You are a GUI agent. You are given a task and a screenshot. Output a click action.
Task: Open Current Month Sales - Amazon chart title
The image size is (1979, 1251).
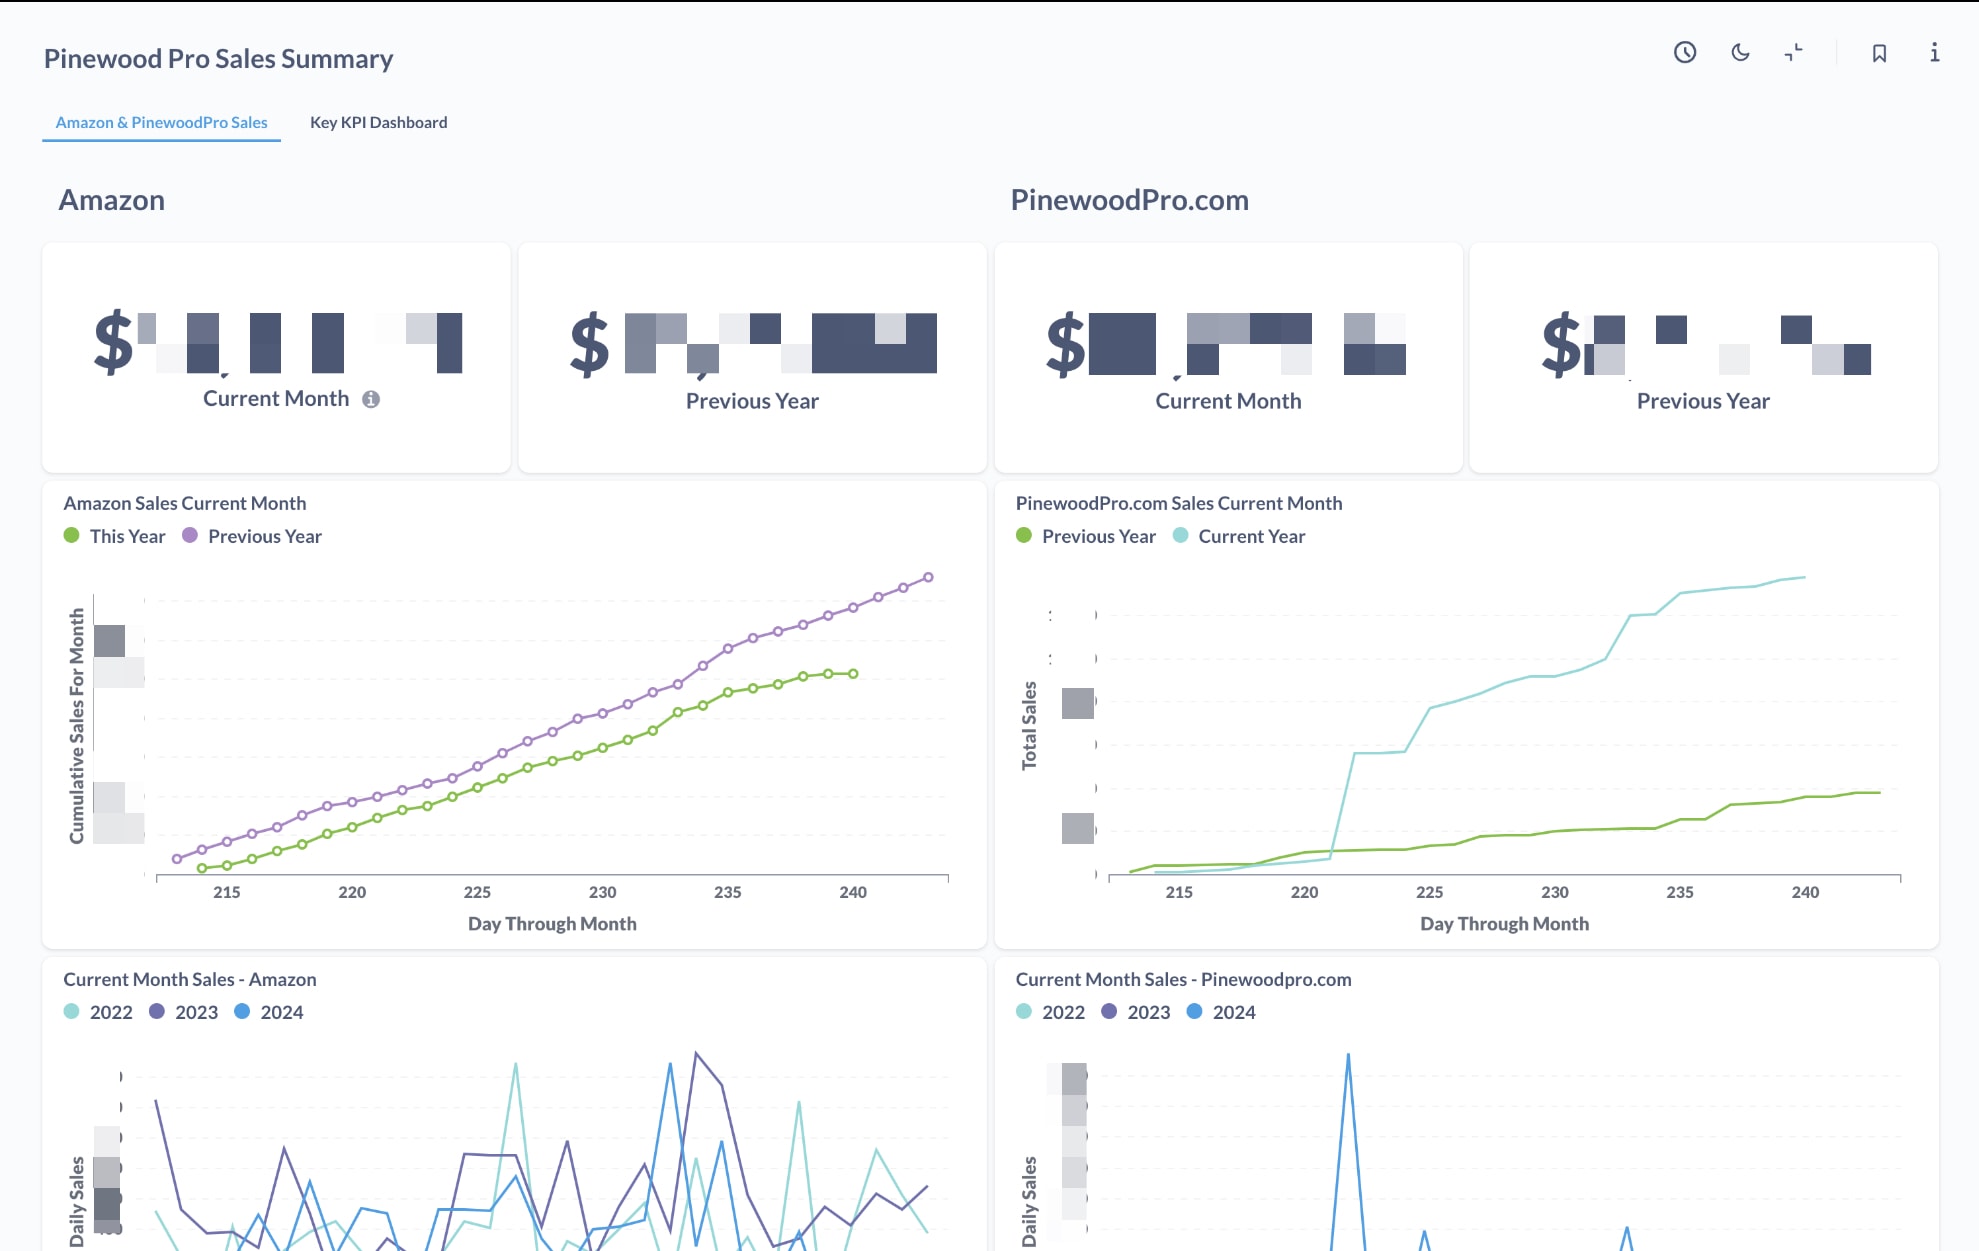190,979
